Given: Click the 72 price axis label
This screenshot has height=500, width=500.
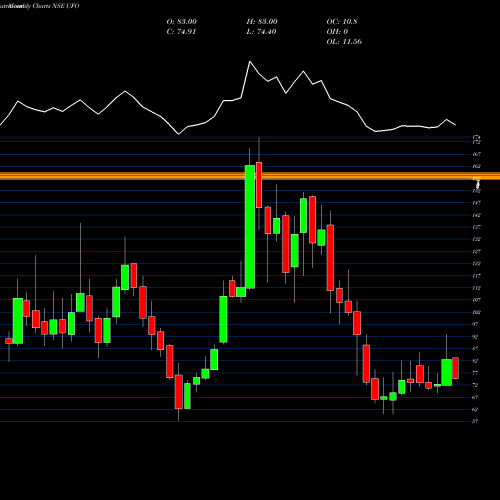Looking at the screenshot, I should [x=476, y=385].
